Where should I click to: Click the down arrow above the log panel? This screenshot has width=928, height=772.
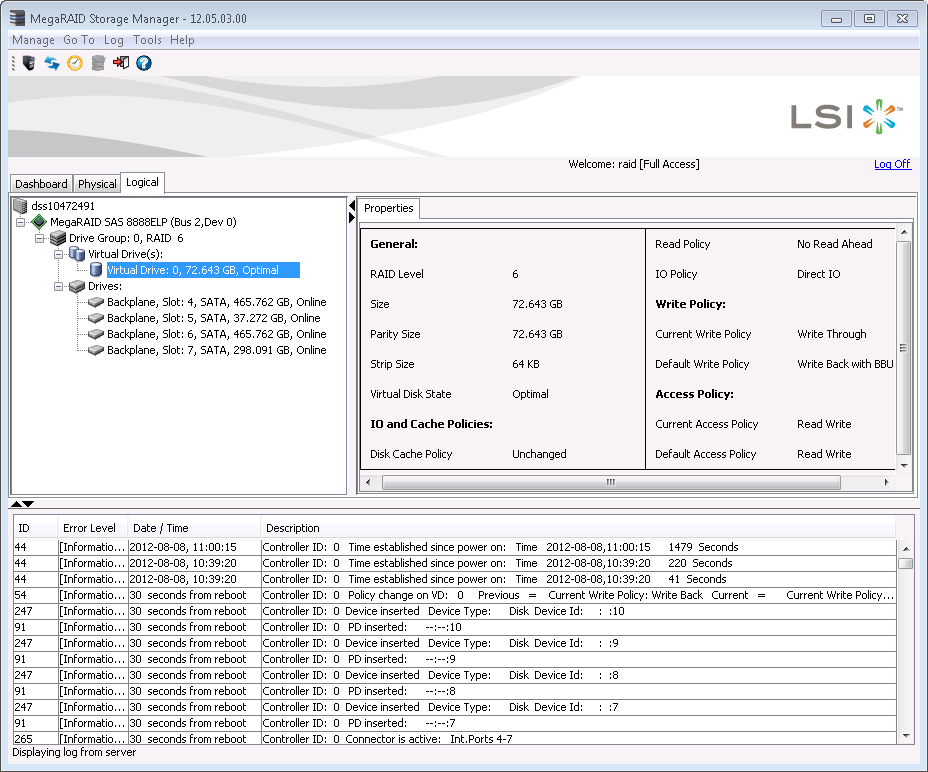[28, 504]
